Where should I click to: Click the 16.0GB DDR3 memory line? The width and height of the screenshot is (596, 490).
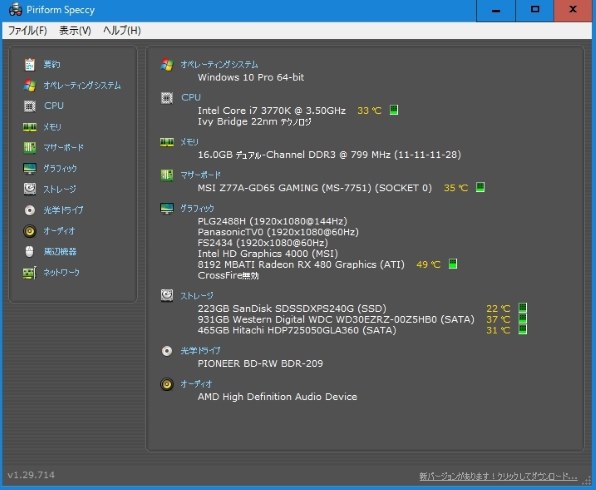point(329,155)
